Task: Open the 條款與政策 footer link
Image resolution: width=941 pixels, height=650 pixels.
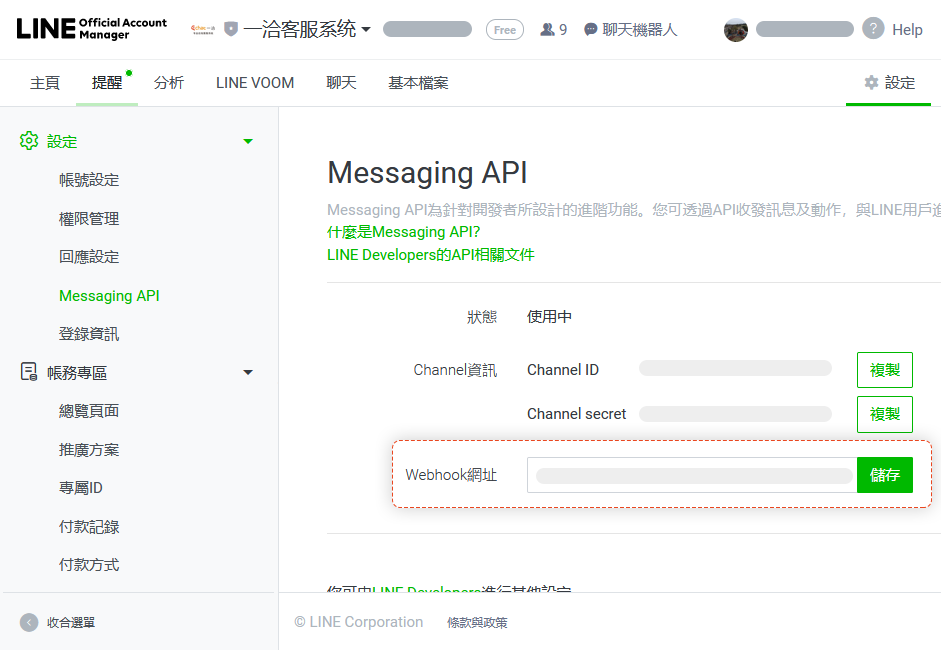Action: [x=477, y=623]
